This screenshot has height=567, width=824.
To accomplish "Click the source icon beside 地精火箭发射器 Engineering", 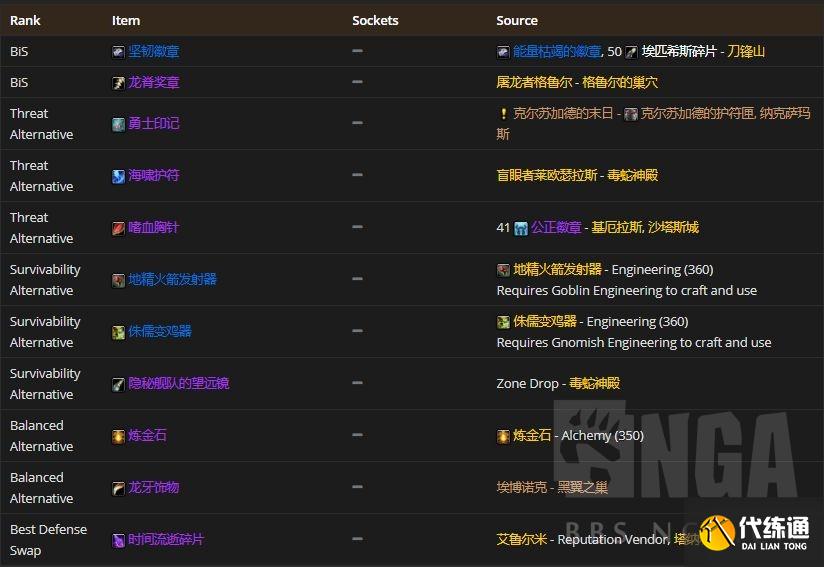I will tap(503, 270).
